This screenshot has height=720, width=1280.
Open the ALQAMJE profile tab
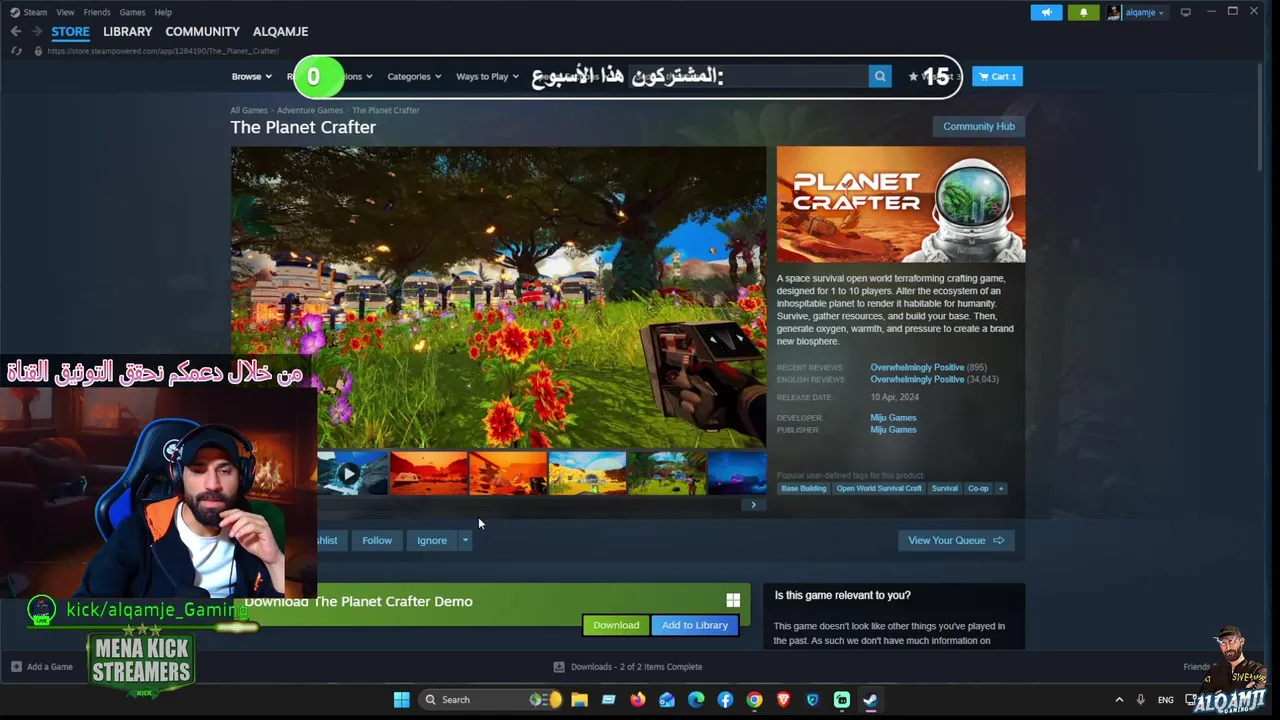click(280, 32)
